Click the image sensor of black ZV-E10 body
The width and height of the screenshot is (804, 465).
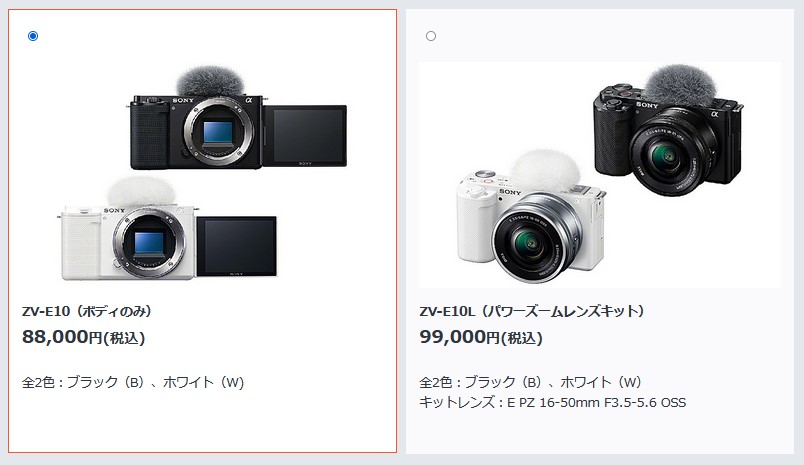219,132
